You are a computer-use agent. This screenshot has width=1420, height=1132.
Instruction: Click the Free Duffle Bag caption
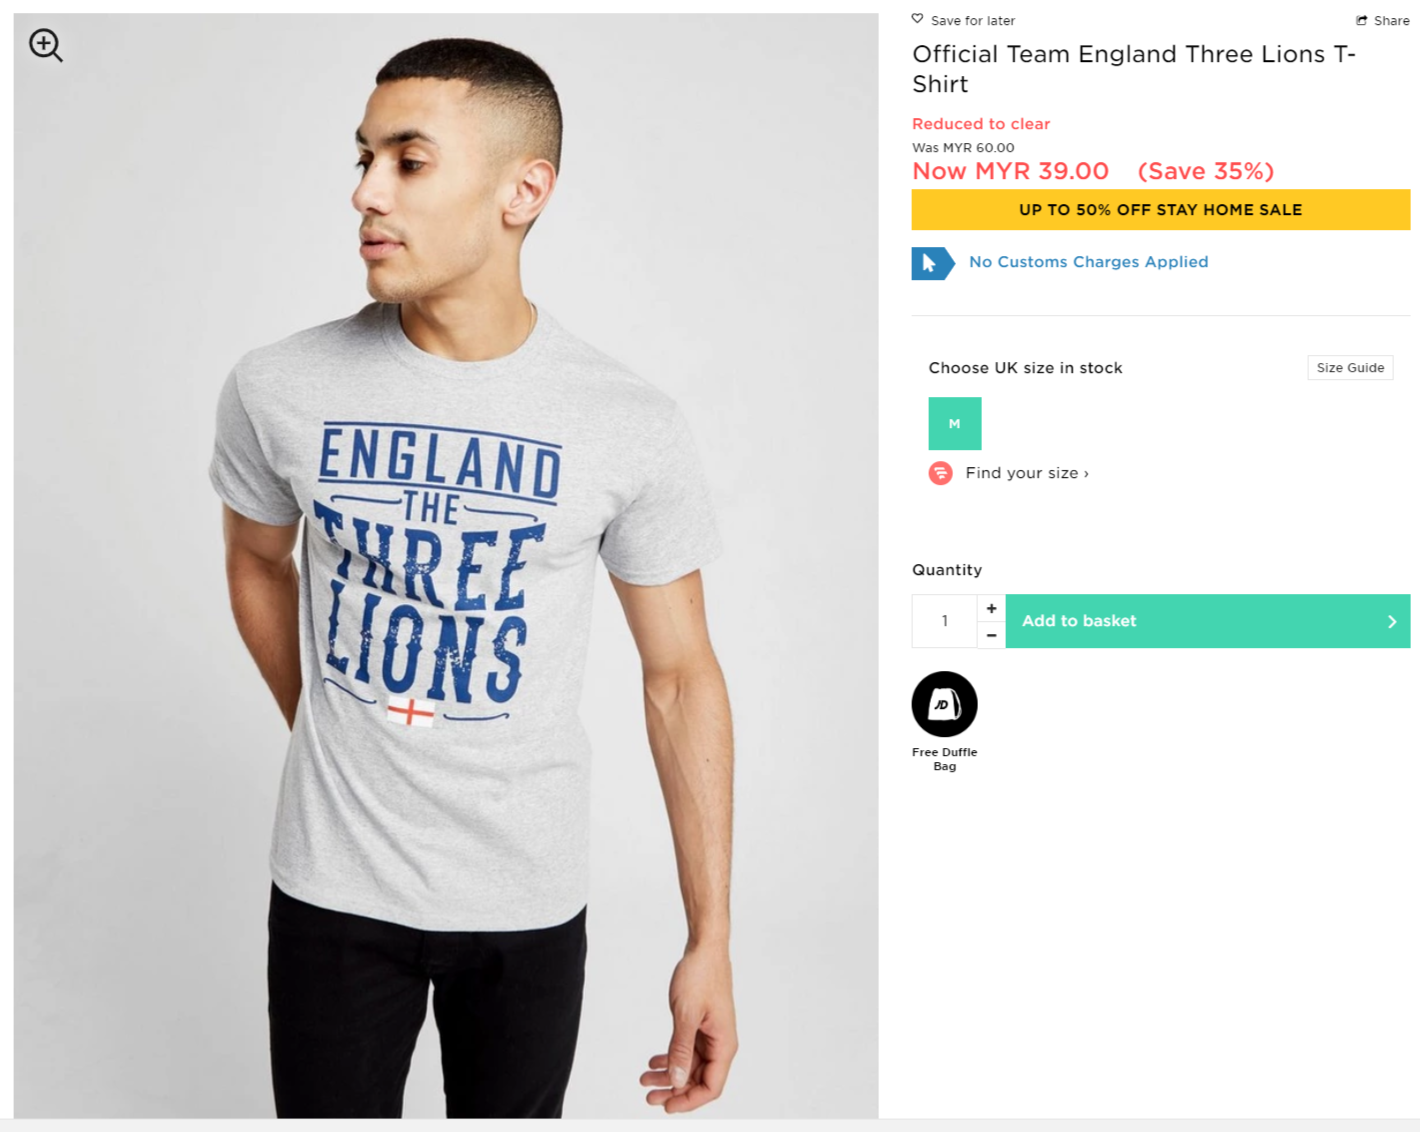click(x=944, y=759)
